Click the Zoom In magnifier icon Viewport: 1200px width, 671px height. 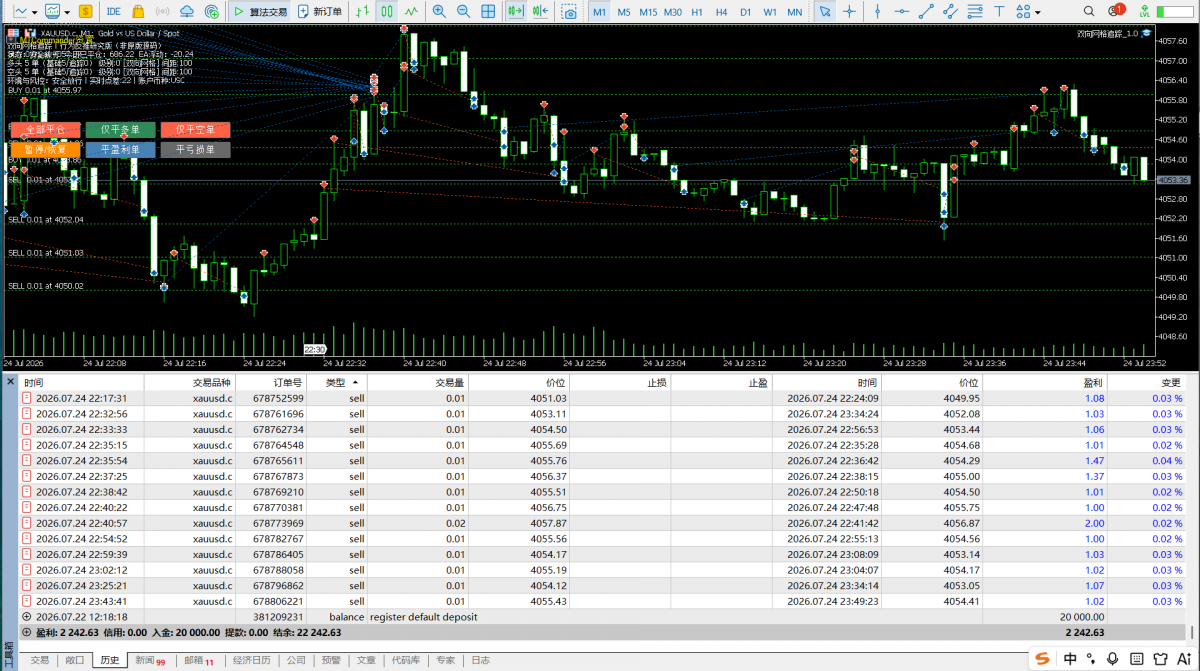point(439,12)
